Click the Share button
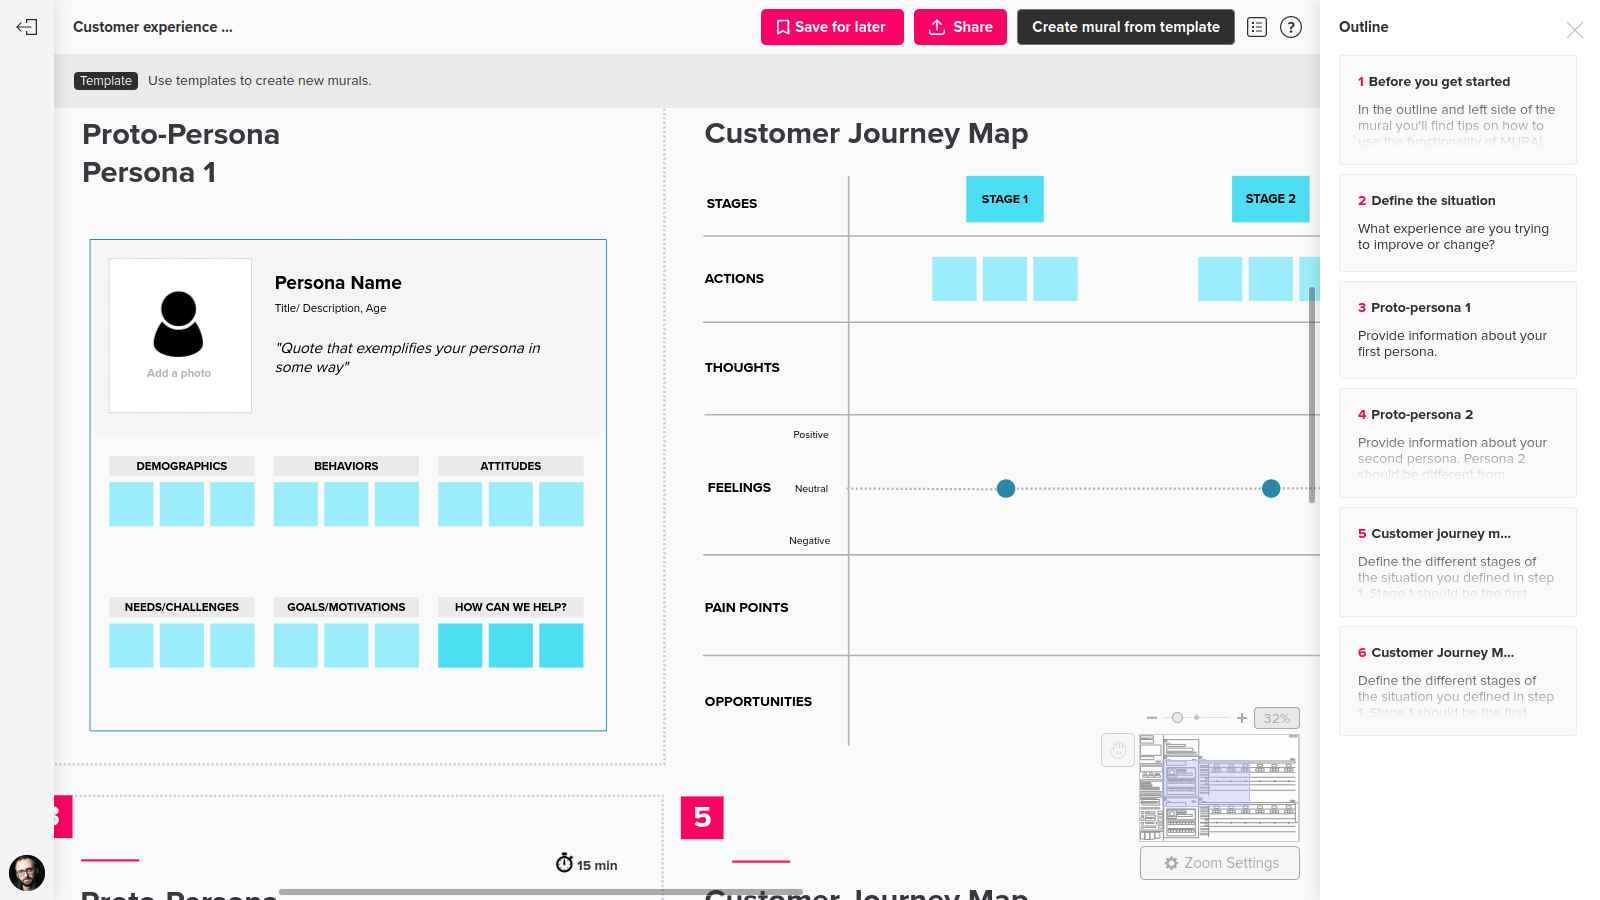The width and height of the screenshot is (1600, 900). click(x=960, y=27)
